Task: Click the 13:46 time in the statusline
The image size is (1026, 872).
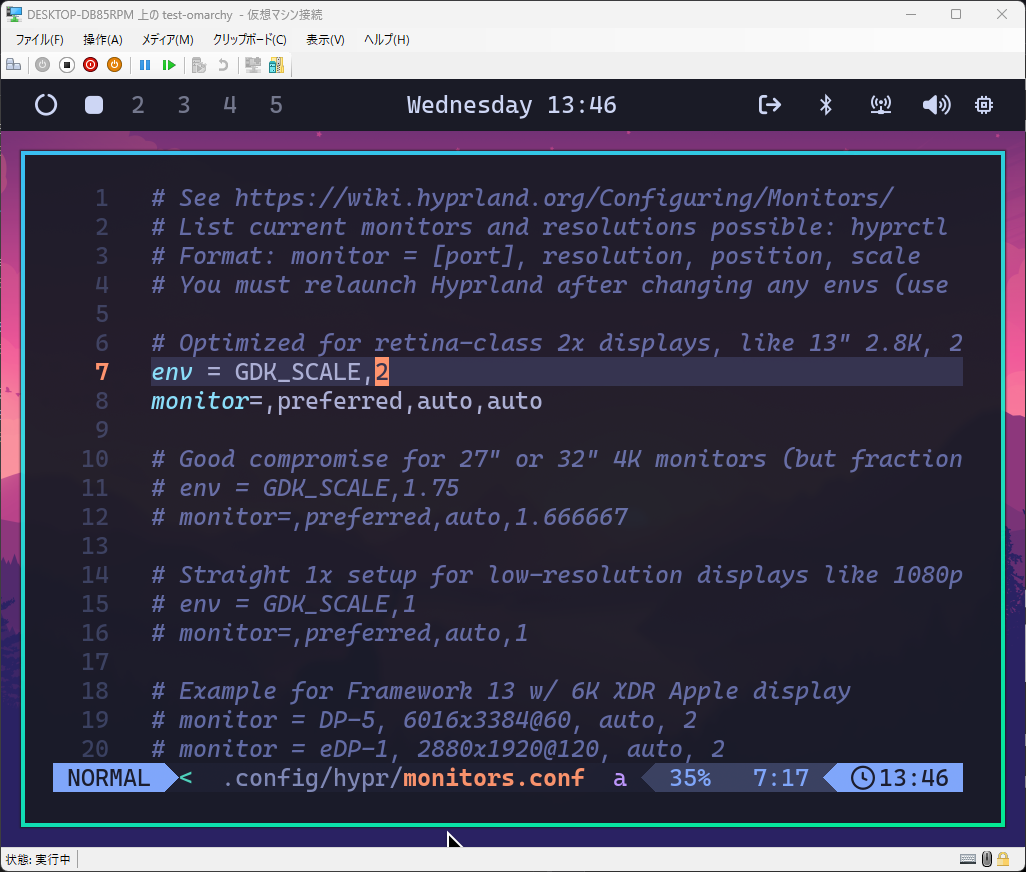Action: pyautogui.click(x=913, y=778)
